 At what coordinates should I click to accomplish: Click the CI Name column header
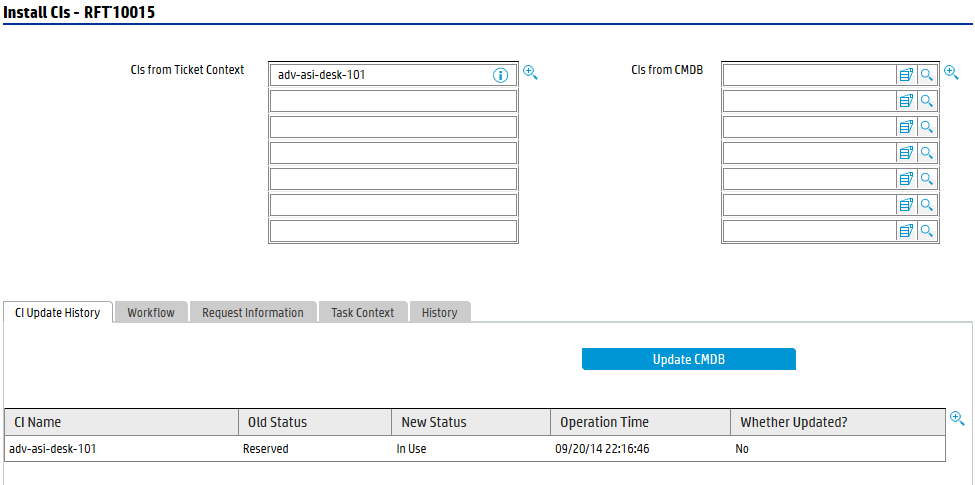(120, 422)
